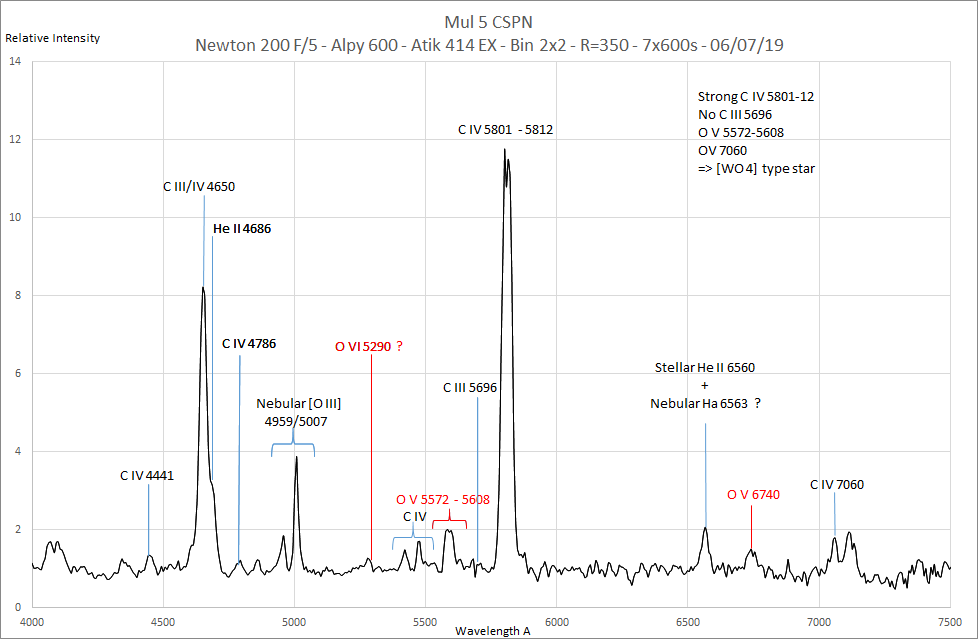Select the red O VI 5290 marker line

point(371,457)
